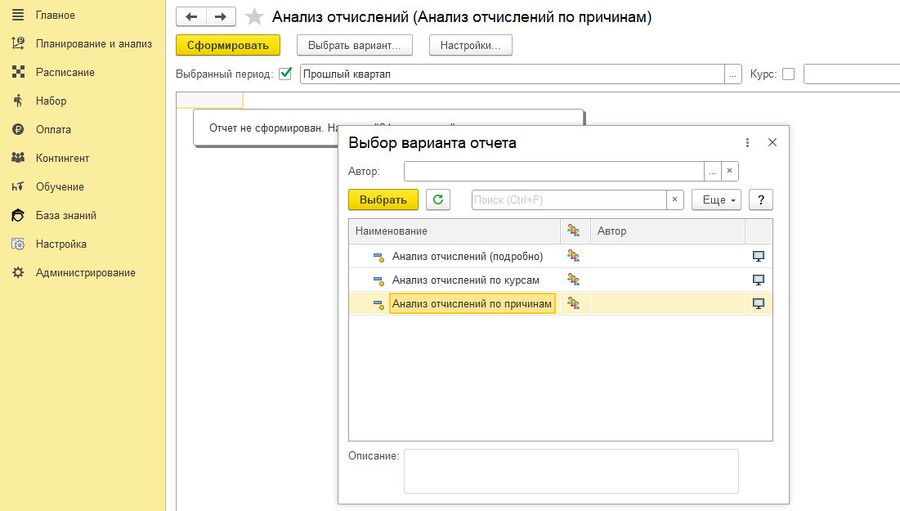Click the База знаний graduate cap icon
900x511 pixels.
point(18,215)
